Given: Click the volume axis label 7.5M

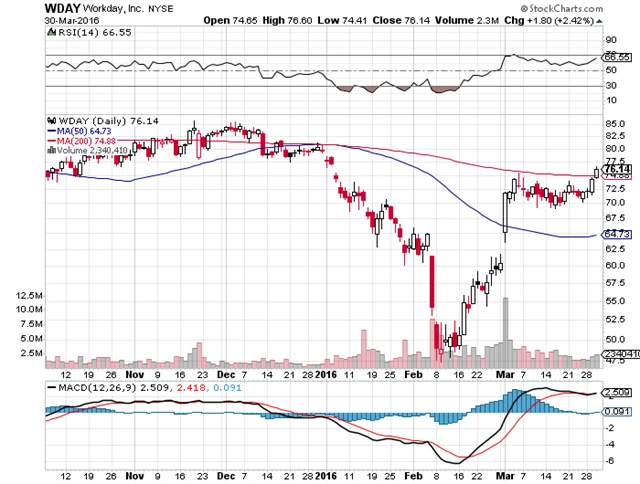Looking at the screenshot, I should 31,324.
